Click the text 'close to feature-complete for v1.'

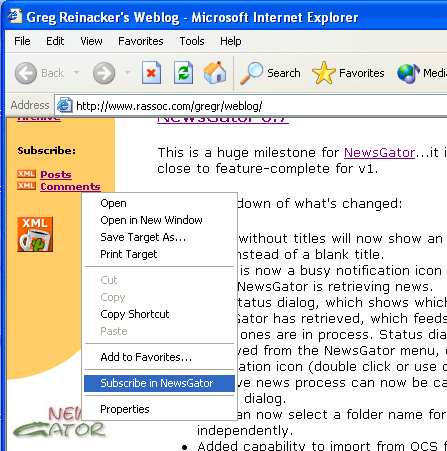click(268, 169)
